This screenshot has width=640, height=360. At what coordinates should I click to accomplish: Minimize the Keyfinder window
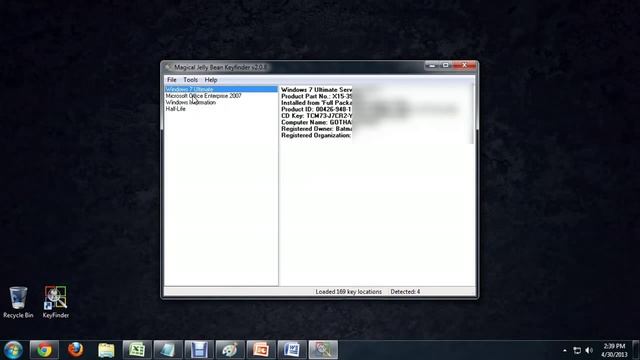point(431,65)
